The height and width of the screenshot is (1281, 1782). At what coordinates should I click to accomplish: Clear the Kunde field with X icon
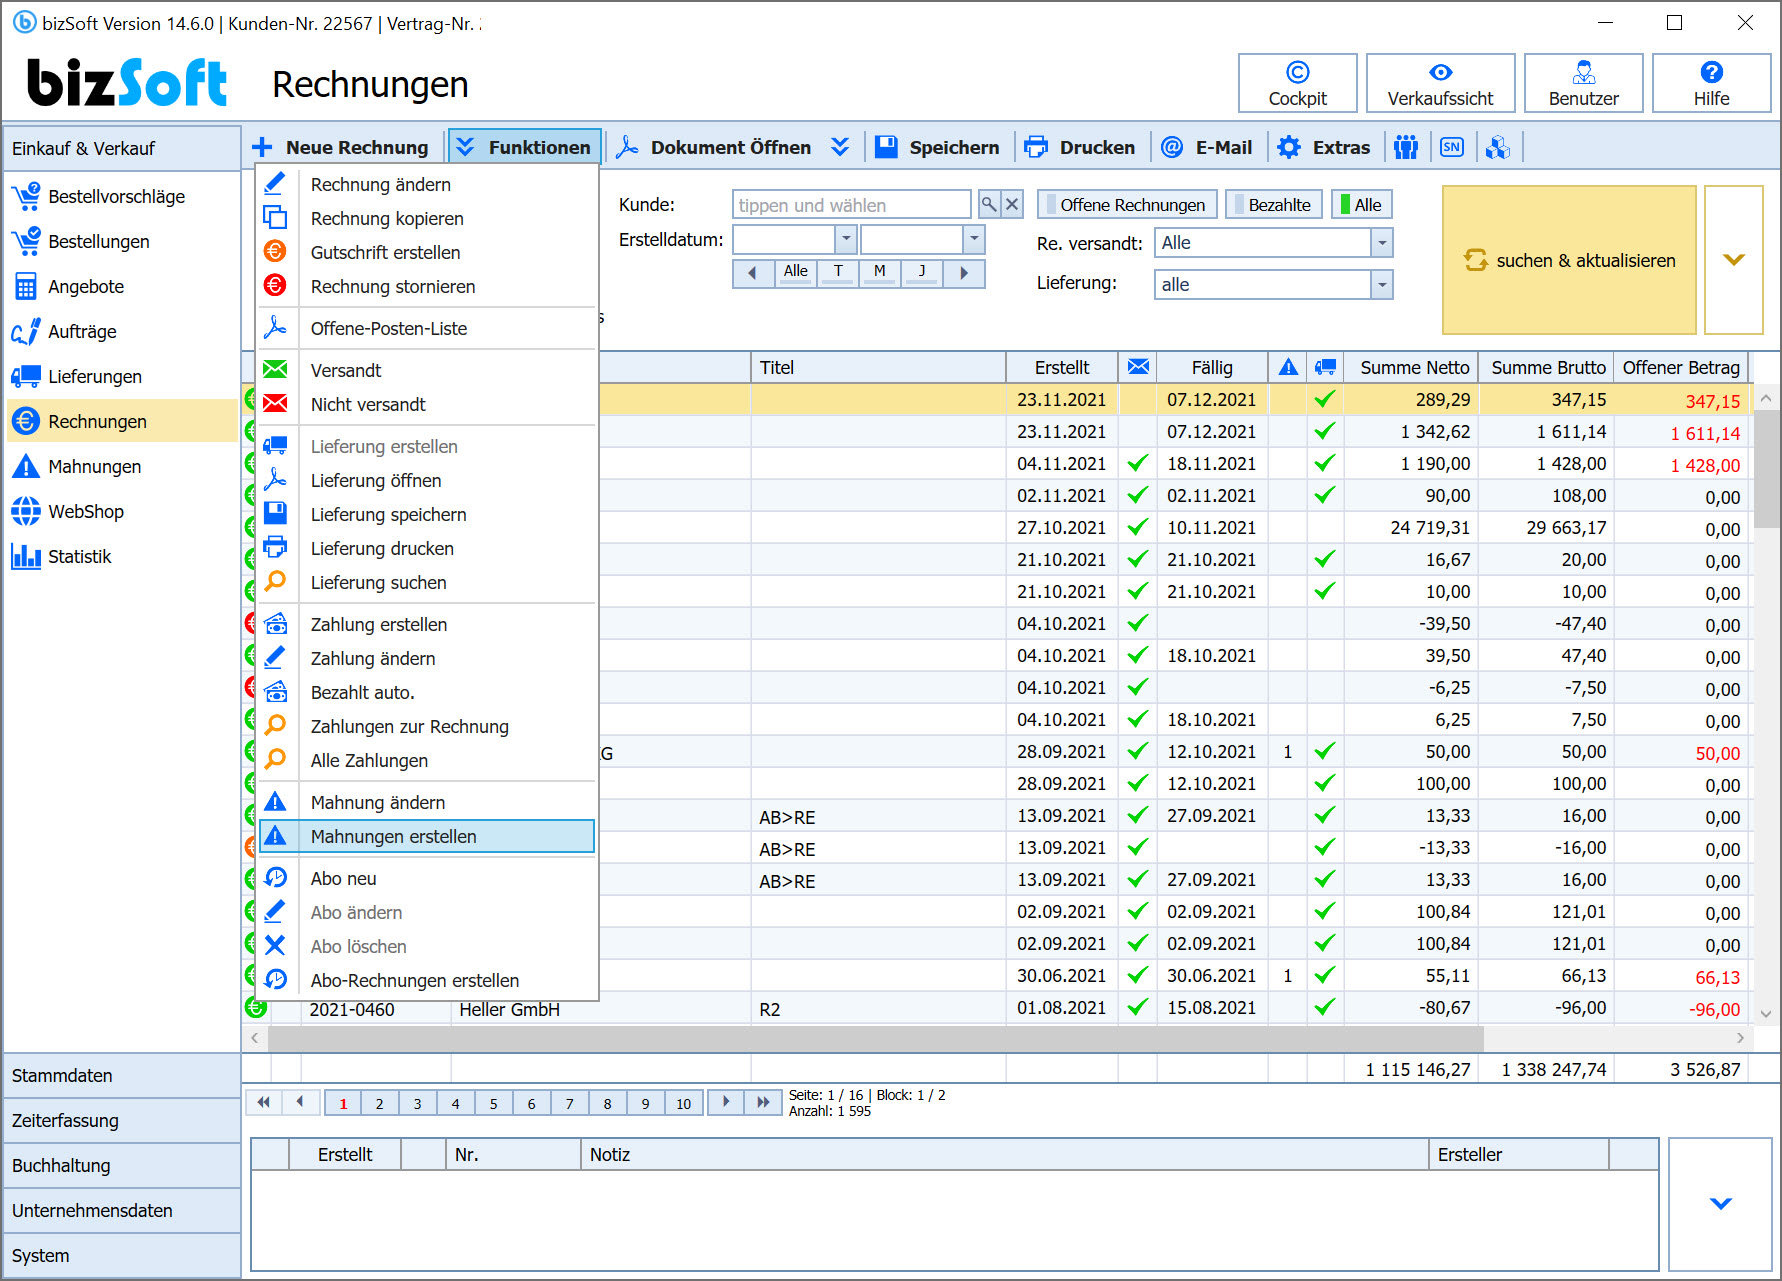pyautogui.click(x=1012, y=204)
